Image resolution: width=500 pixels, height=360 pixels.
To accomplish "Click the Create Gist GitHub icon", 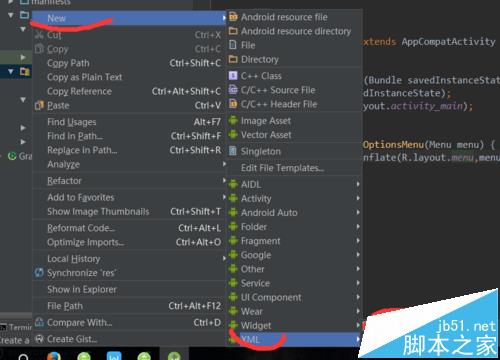I will [x=39, y=339].
